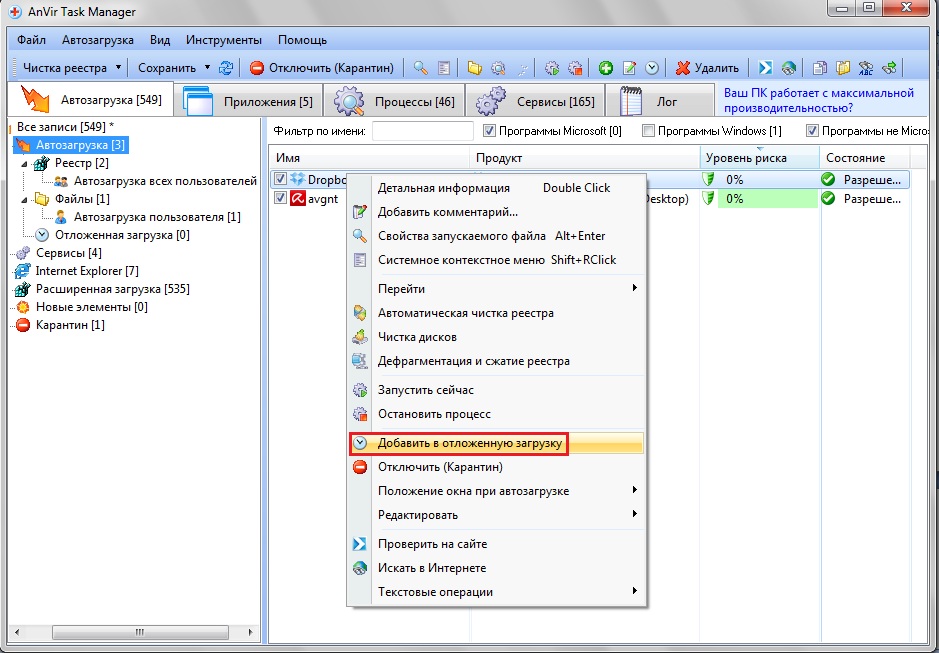Sort by the Состояние column header

point(865,158)
